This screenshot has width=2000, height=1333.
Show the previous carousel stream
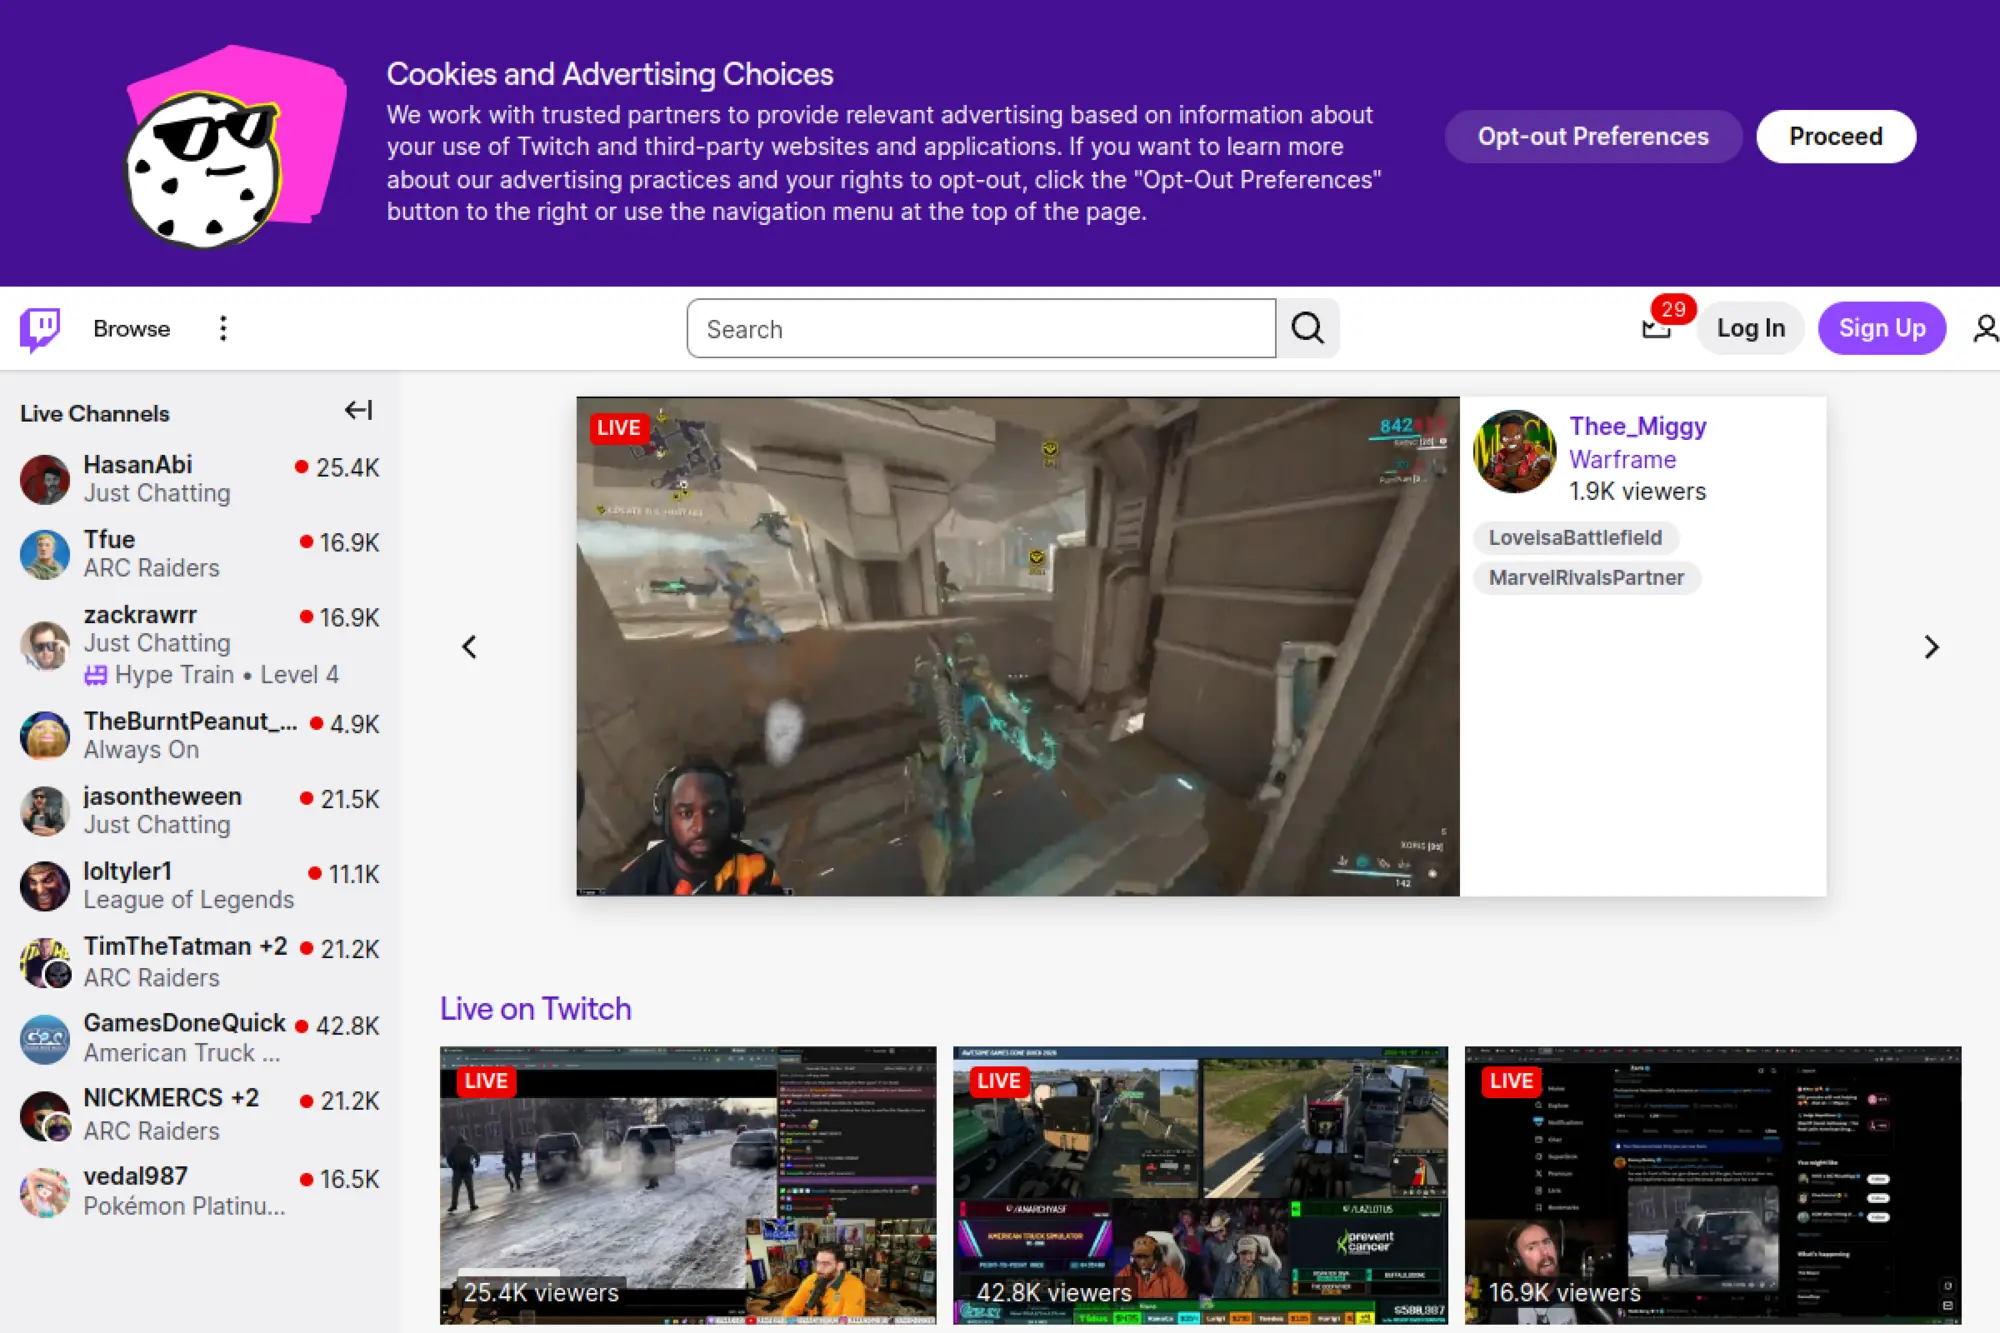(469, 647)
